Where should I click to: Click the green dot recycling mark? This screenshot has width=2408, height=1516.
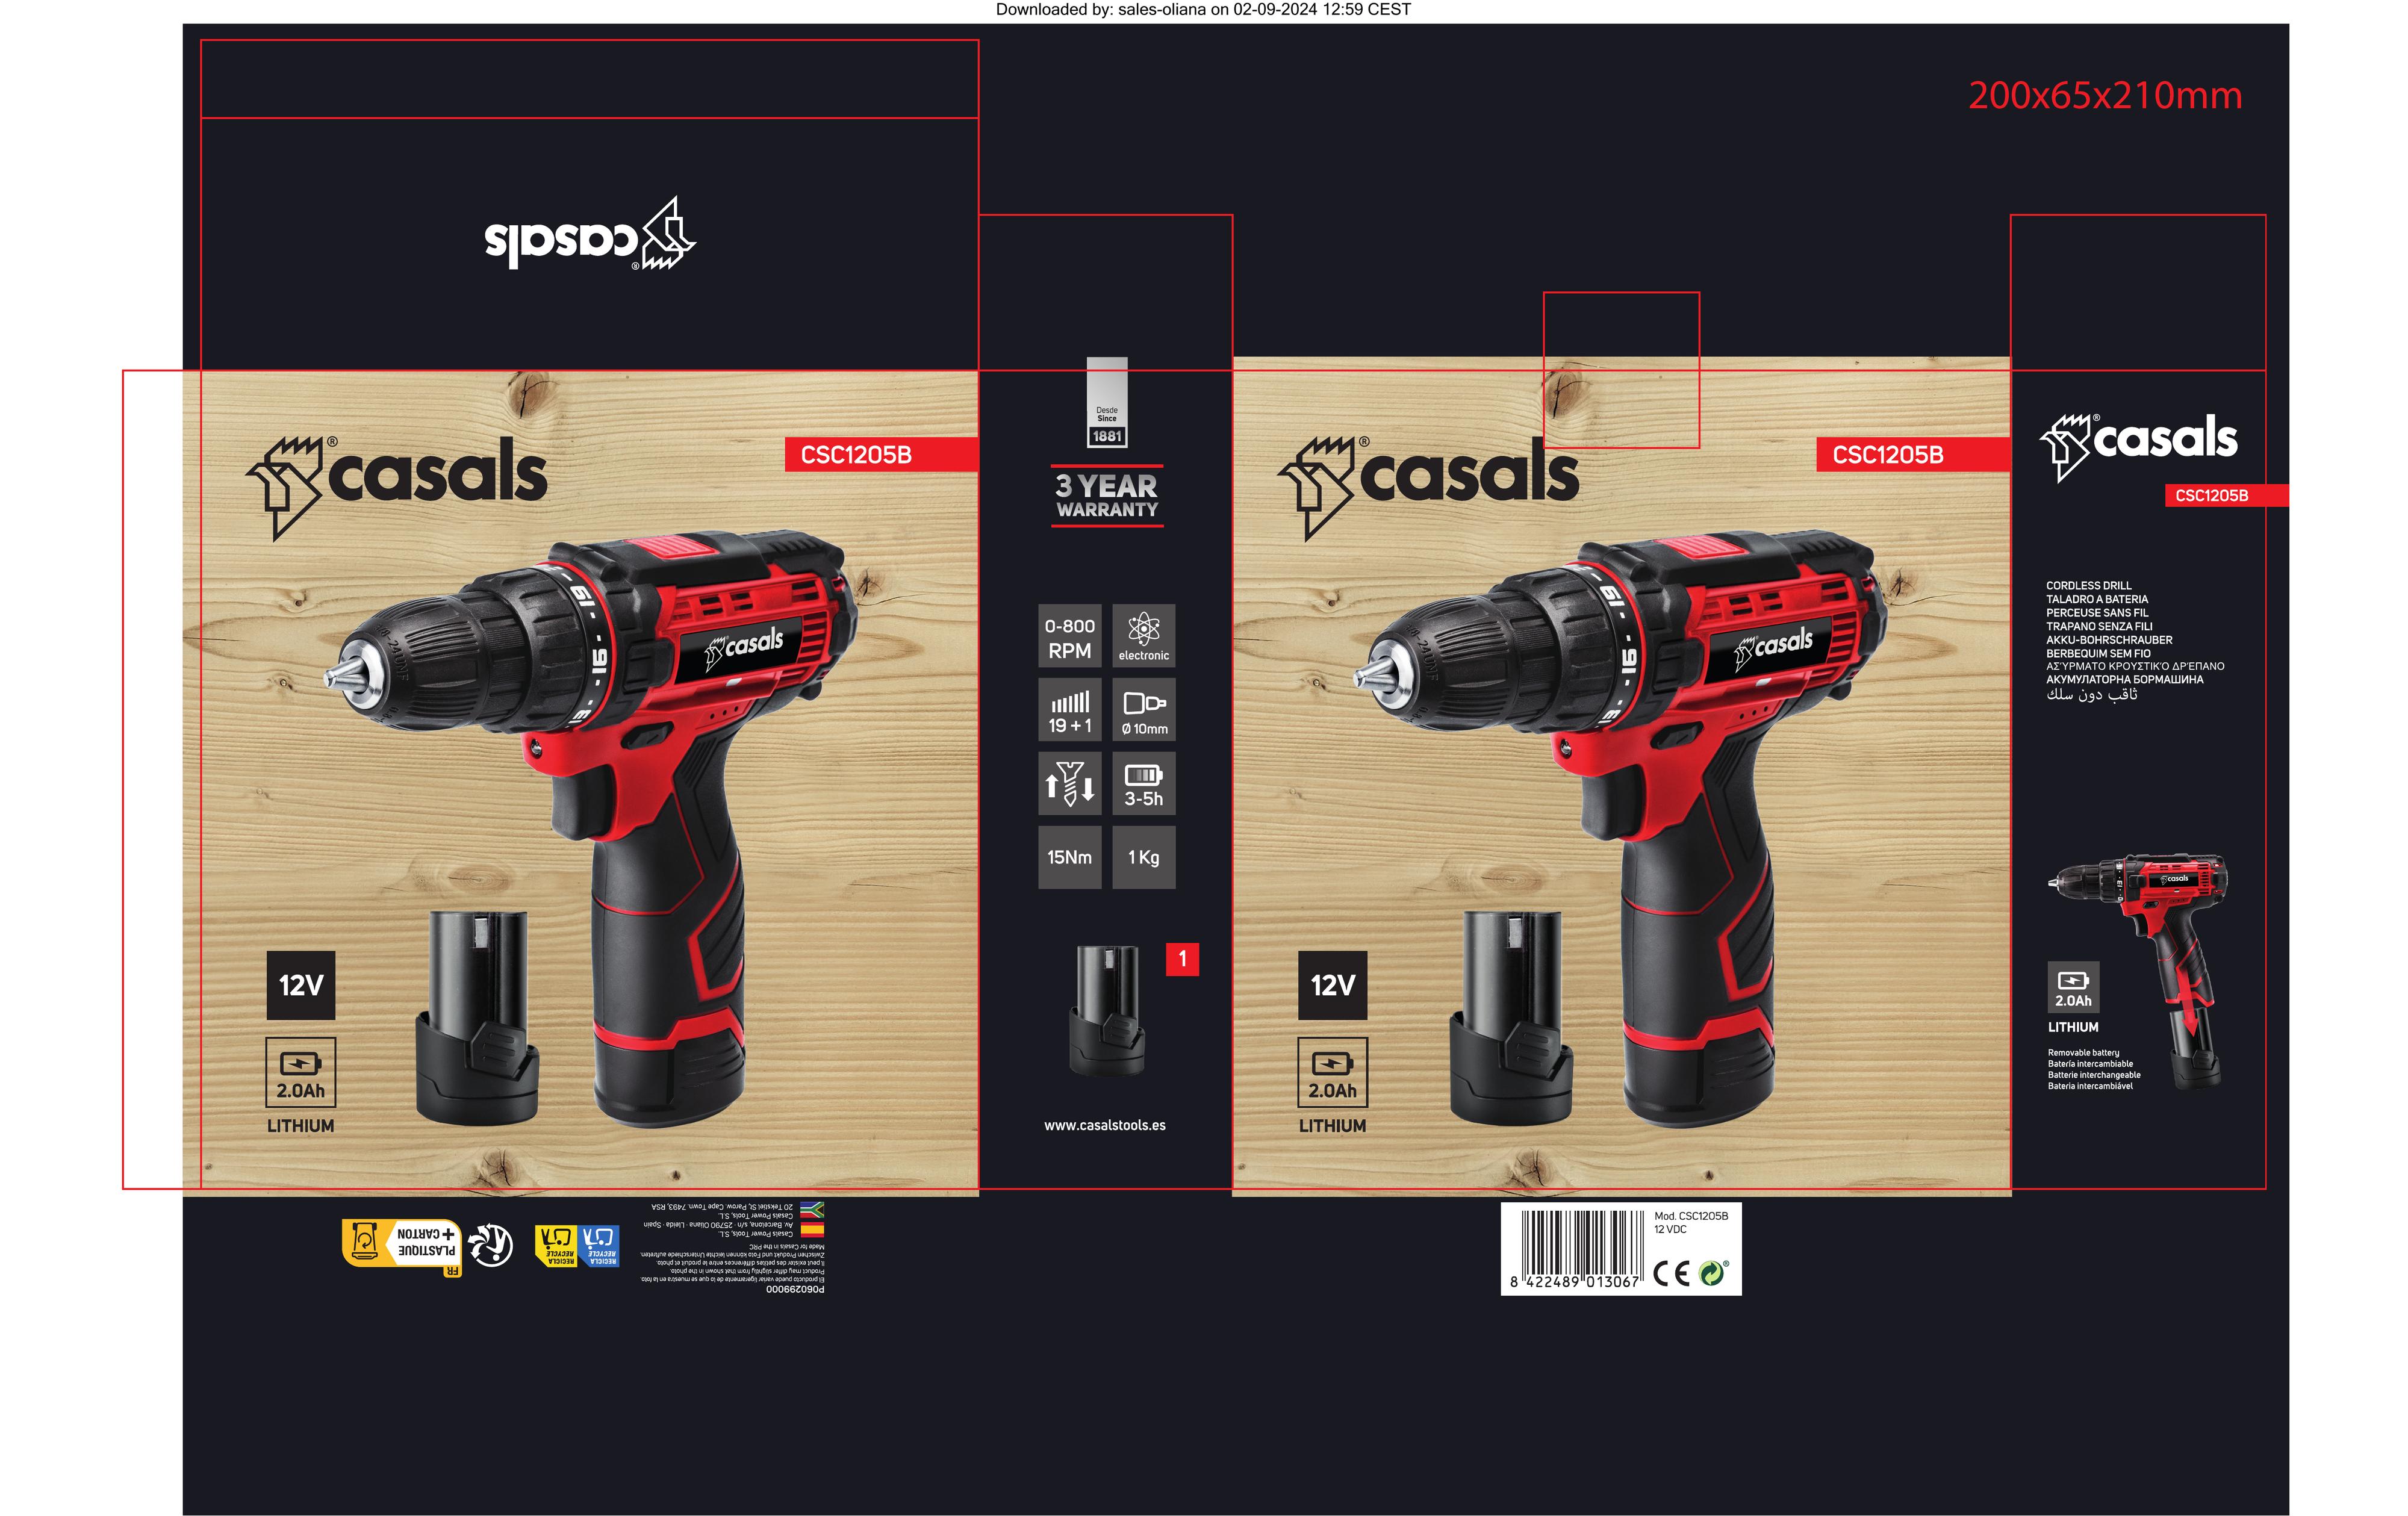tap(1713, 1272)
